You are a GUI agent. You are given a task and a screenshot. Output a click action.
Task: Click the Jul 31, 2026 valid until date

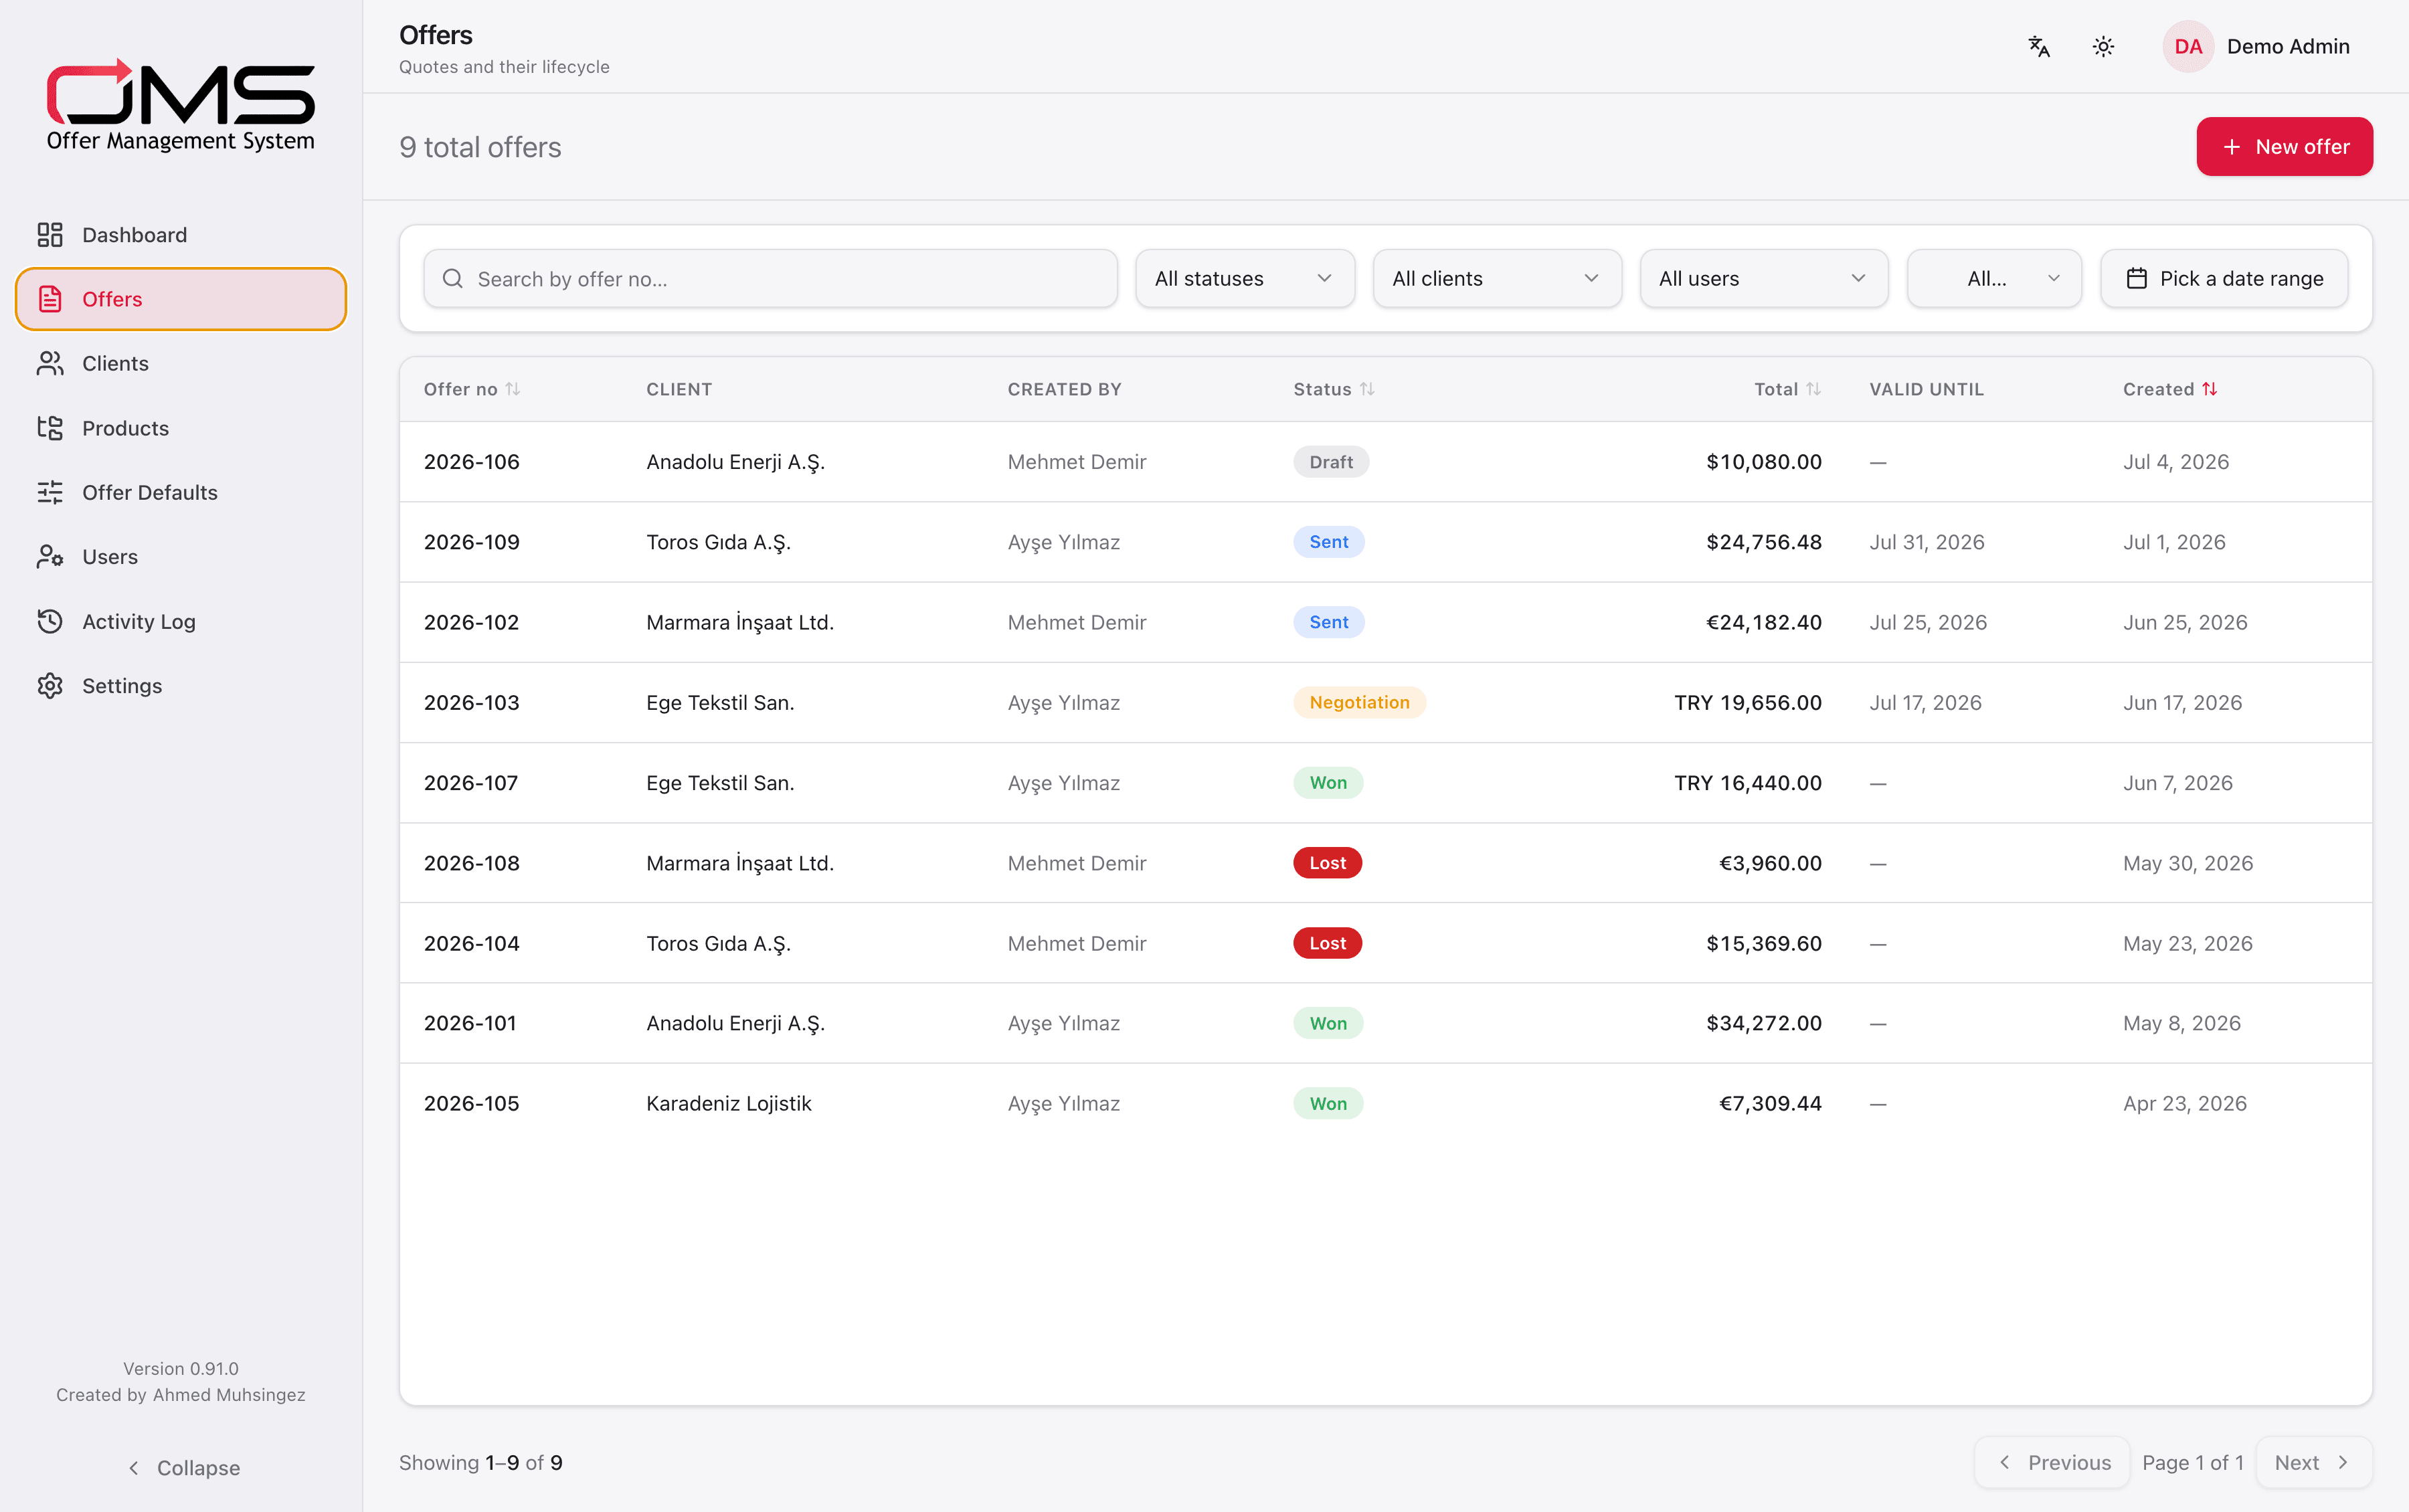1927,542
